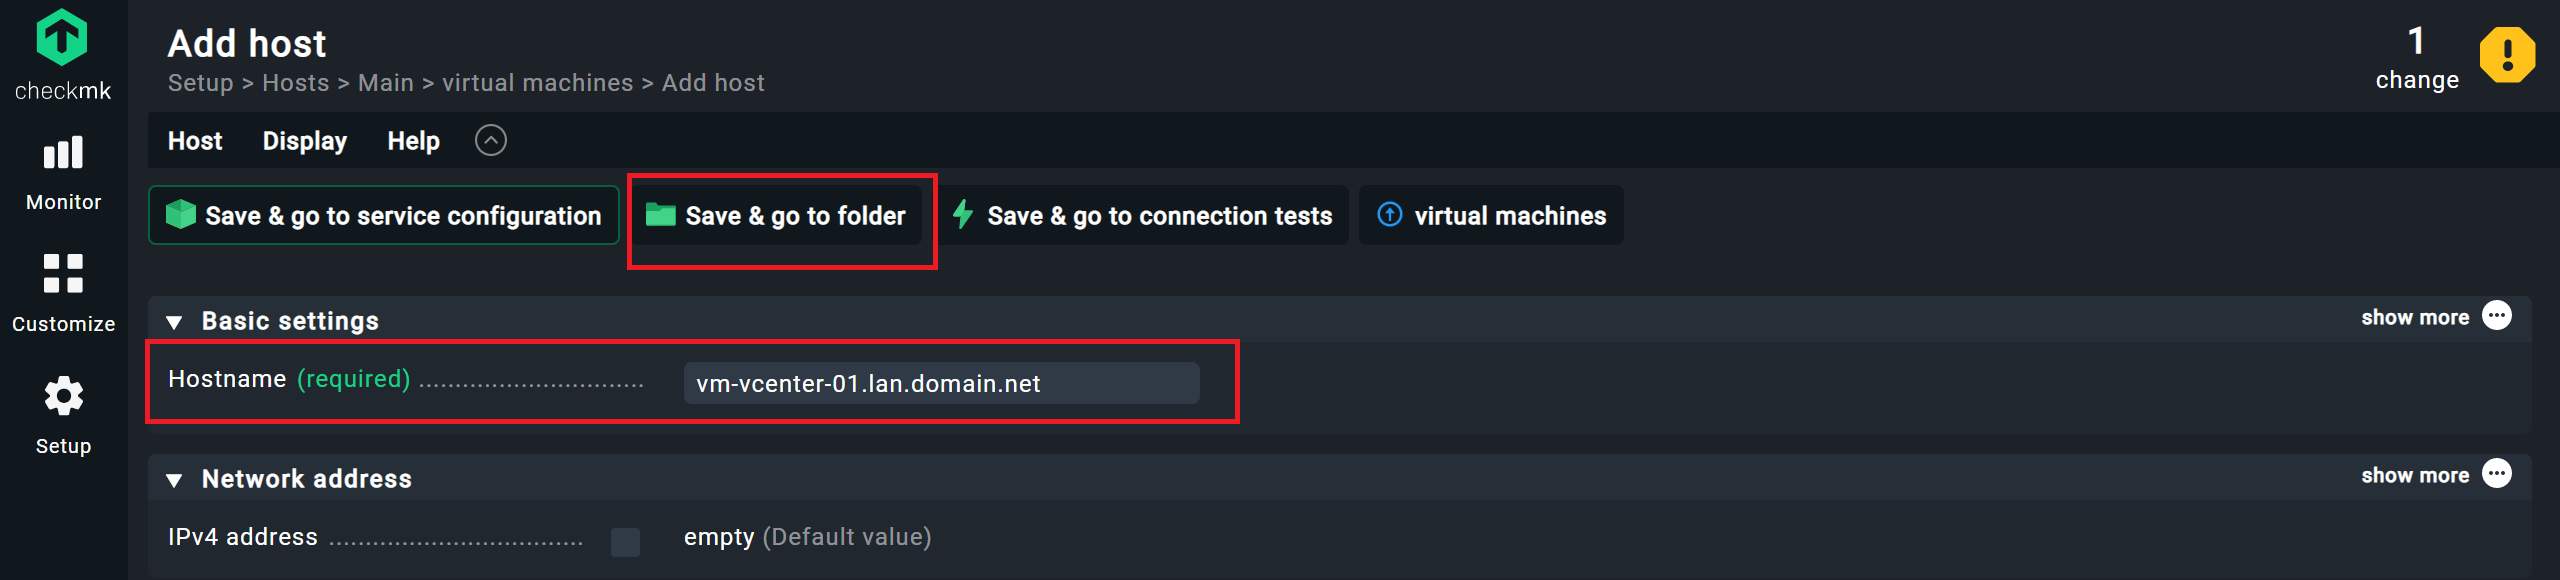Collapse the Network address section
The width and height of the screenshot is (2560, 580).
click(x=174, y=480)
